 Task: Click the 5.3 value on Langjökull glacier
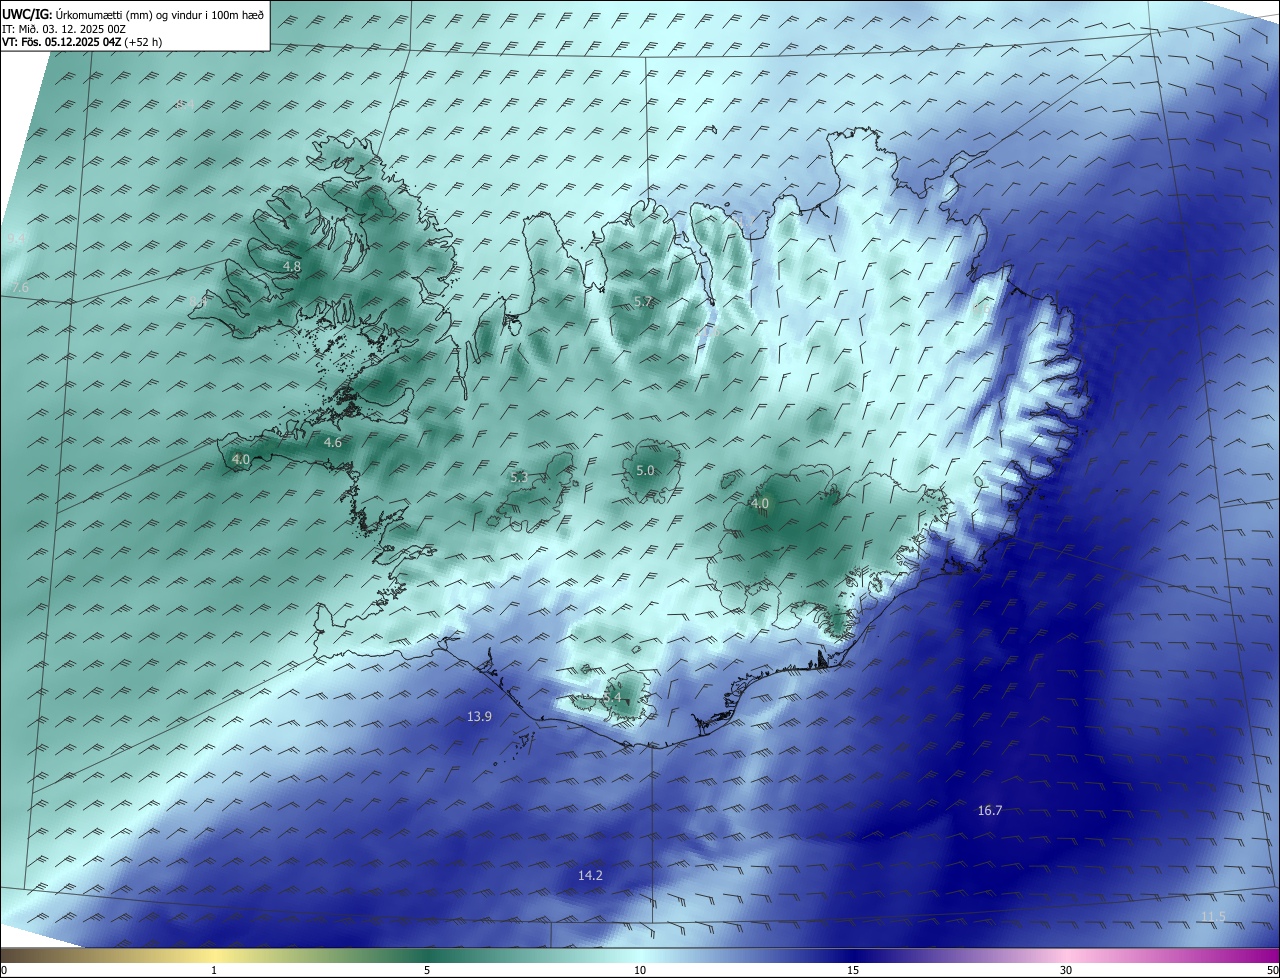pos(519,478)
